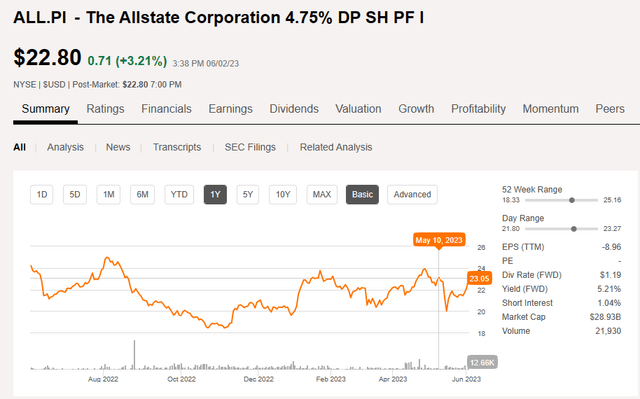Select the 5D chart range button
This screenshot has height=399, width=640.
(75, 195)
